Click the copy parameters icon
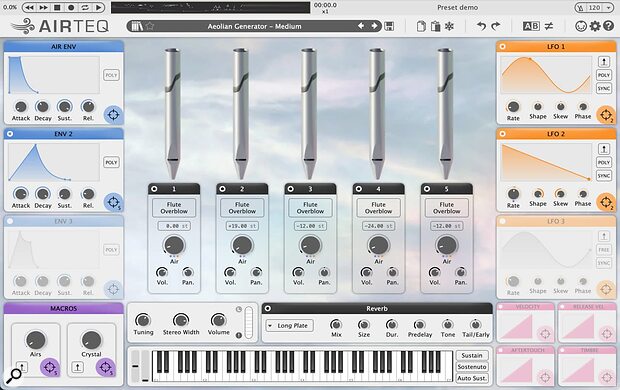The height and width of the screenshot is (390, 620). point(422,27)
